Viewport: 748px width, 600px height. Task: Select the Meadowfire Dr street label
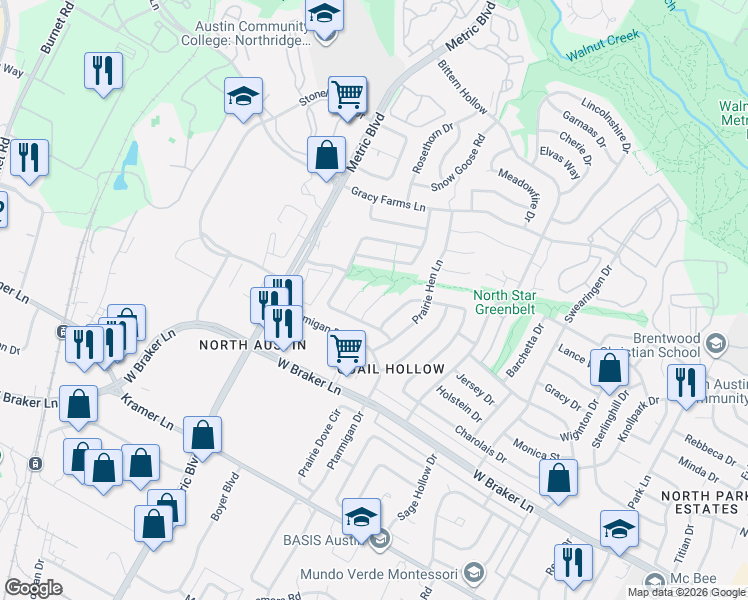517,194
